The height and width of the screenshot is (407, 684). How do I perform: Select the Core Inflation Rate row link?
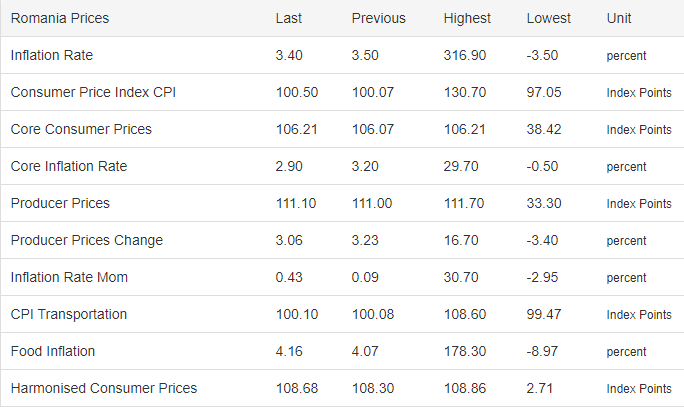tap(69, 167)
